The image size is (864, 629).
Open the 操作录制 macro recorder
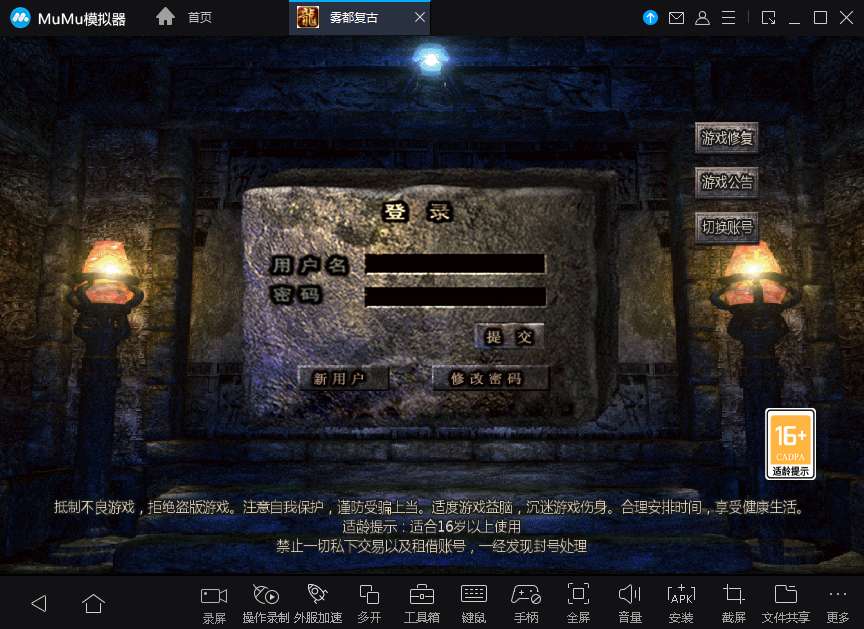pos(266,601)
